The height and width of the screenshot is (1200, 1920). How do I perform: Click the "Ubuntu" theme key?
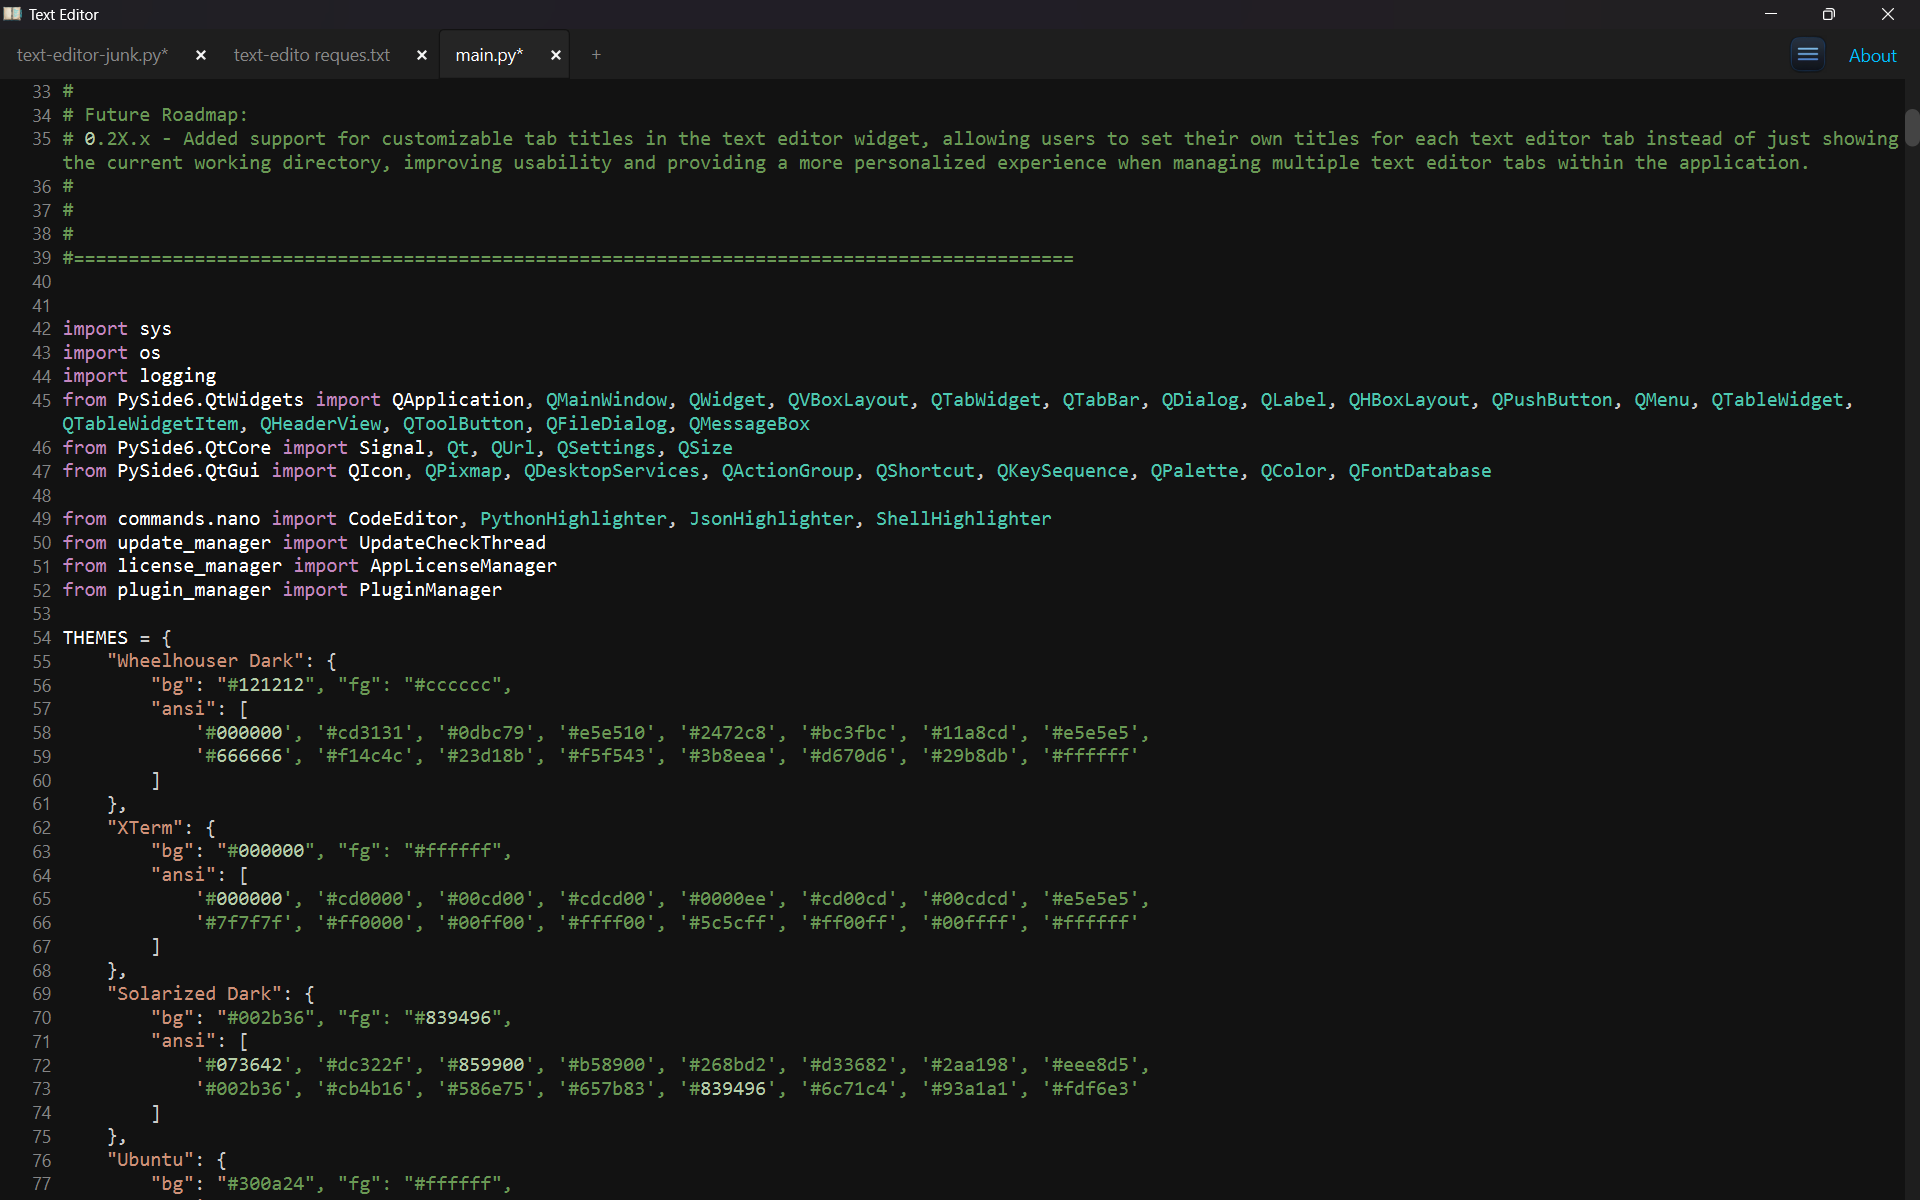click(x=150, y=1160)
